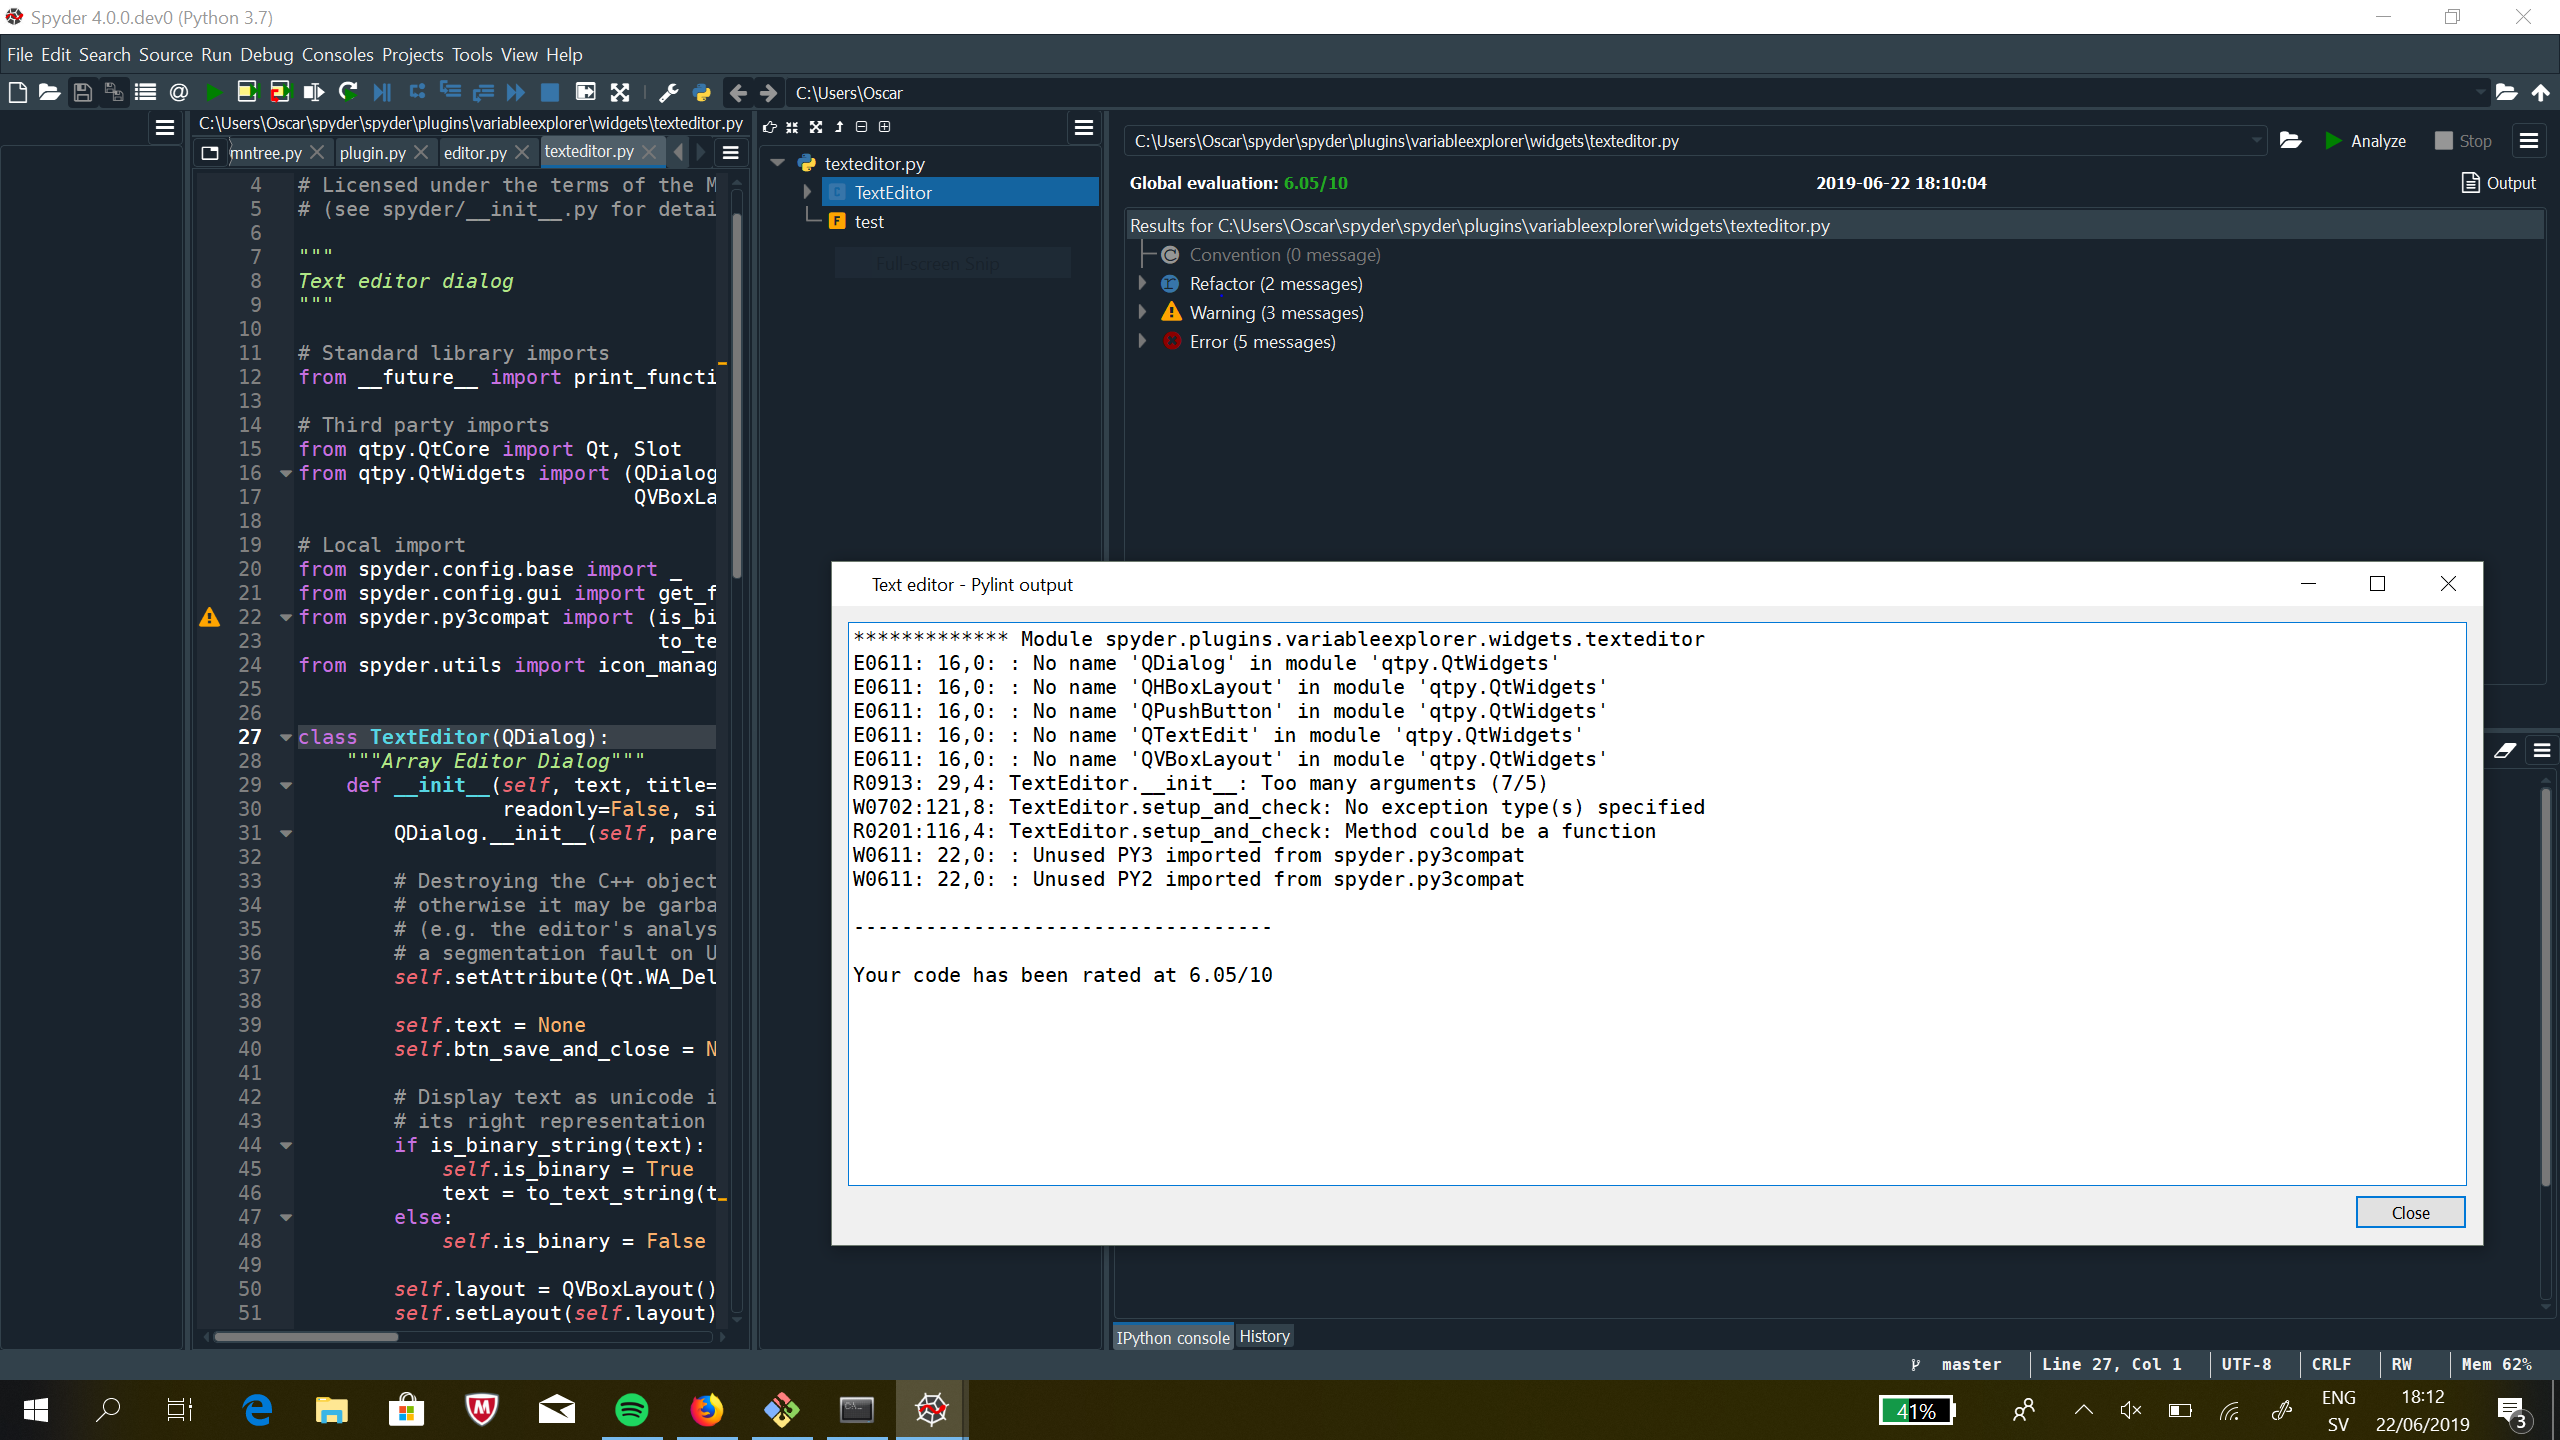Open the Source menu
Screen dimensions: 2560x1440
pyautogui.click(x=166, y=54)
